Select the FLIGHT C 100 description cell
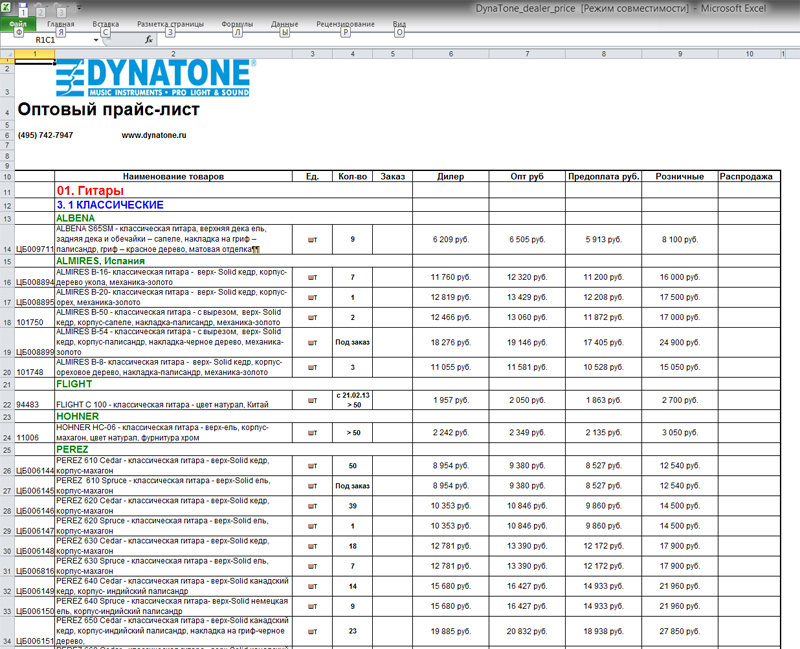 173,400
